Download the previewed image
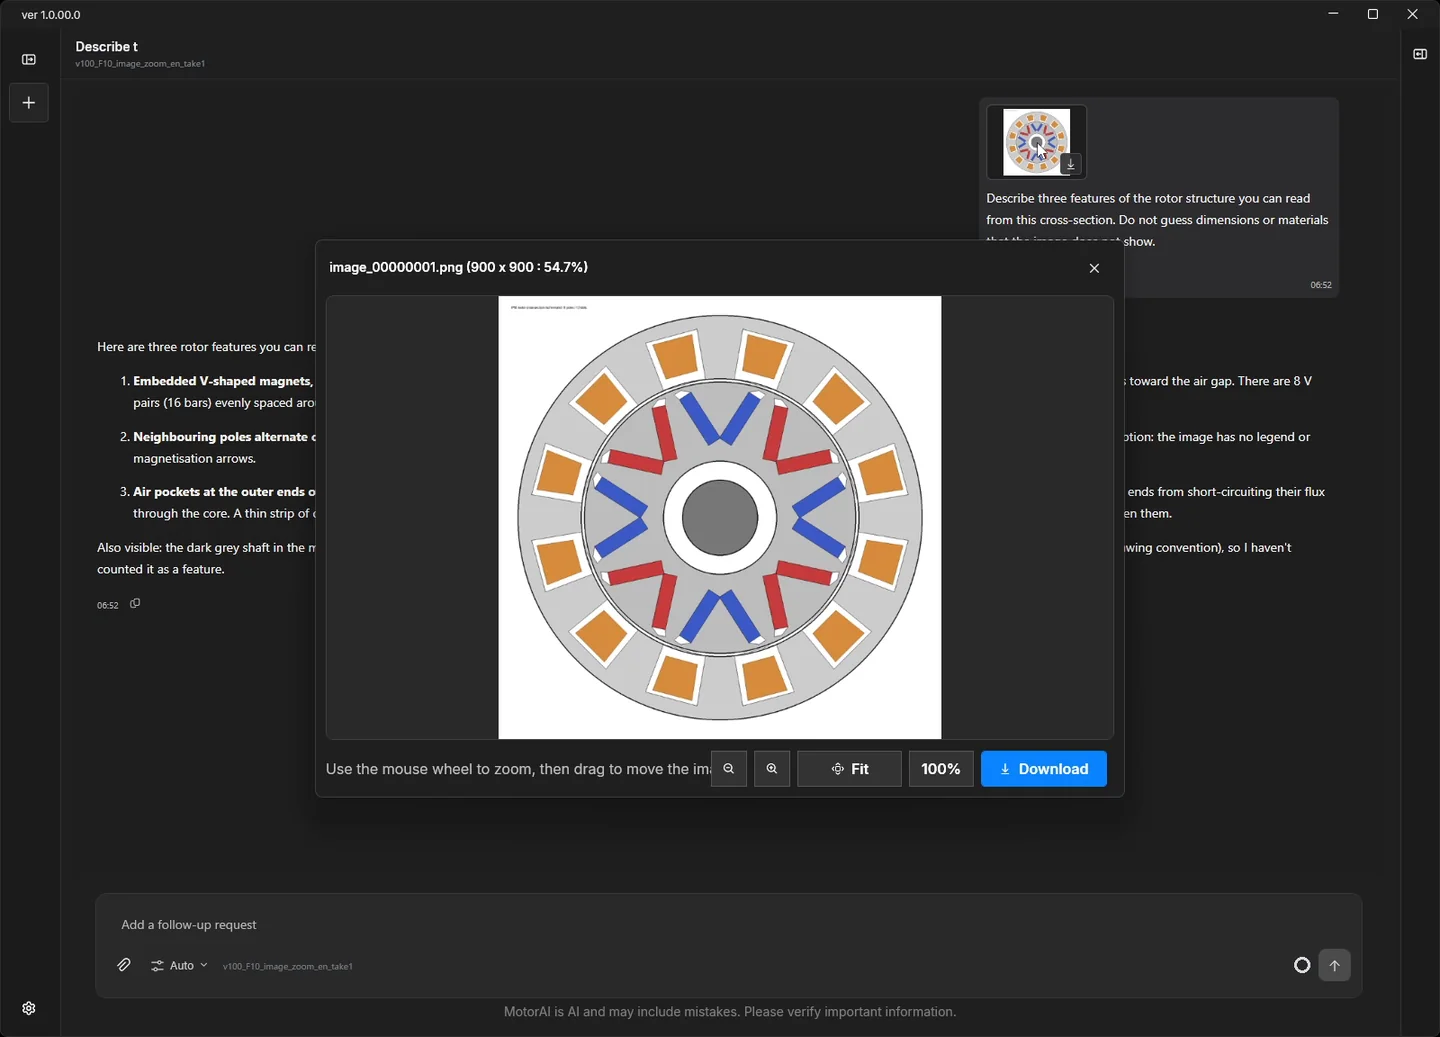This screenshot has width=1440, height=1037. point(1044,769)
